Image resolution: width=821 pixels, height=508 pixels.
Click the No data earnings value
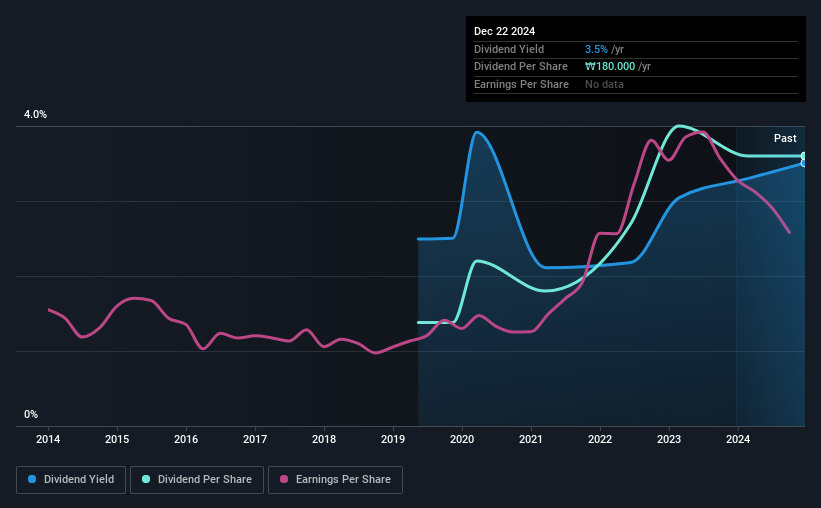[604, 84]
